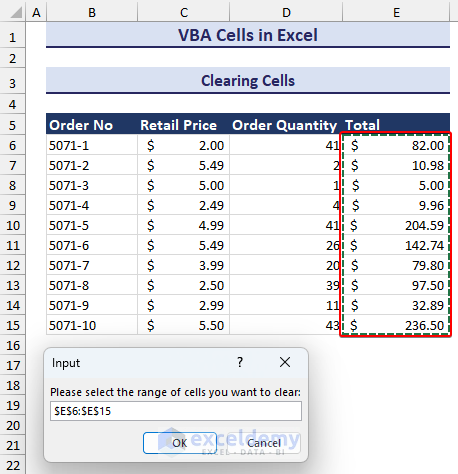Select row 10 header
458x474 pixels.
coord(13,225)
